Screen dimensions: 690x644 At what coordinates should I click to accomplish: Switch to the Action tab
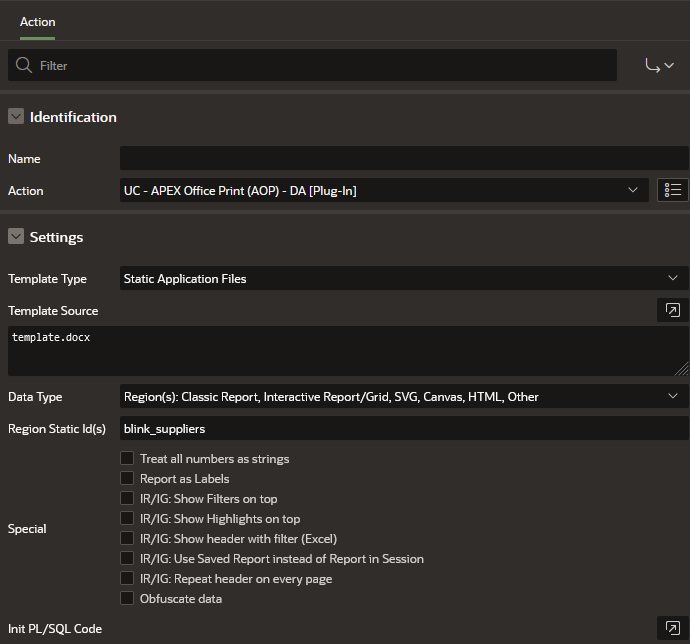(38, 21)
